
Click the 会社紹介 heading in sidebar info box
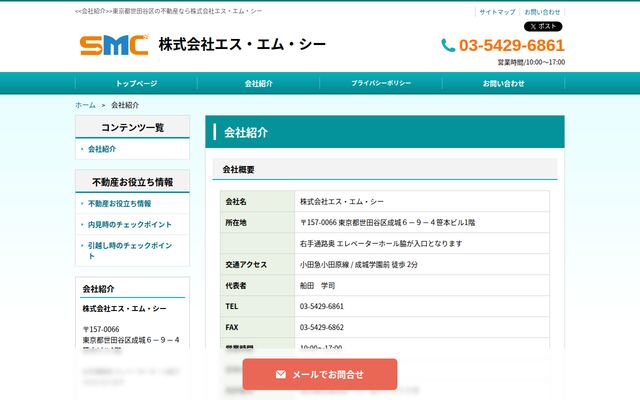tap(98, 289)
